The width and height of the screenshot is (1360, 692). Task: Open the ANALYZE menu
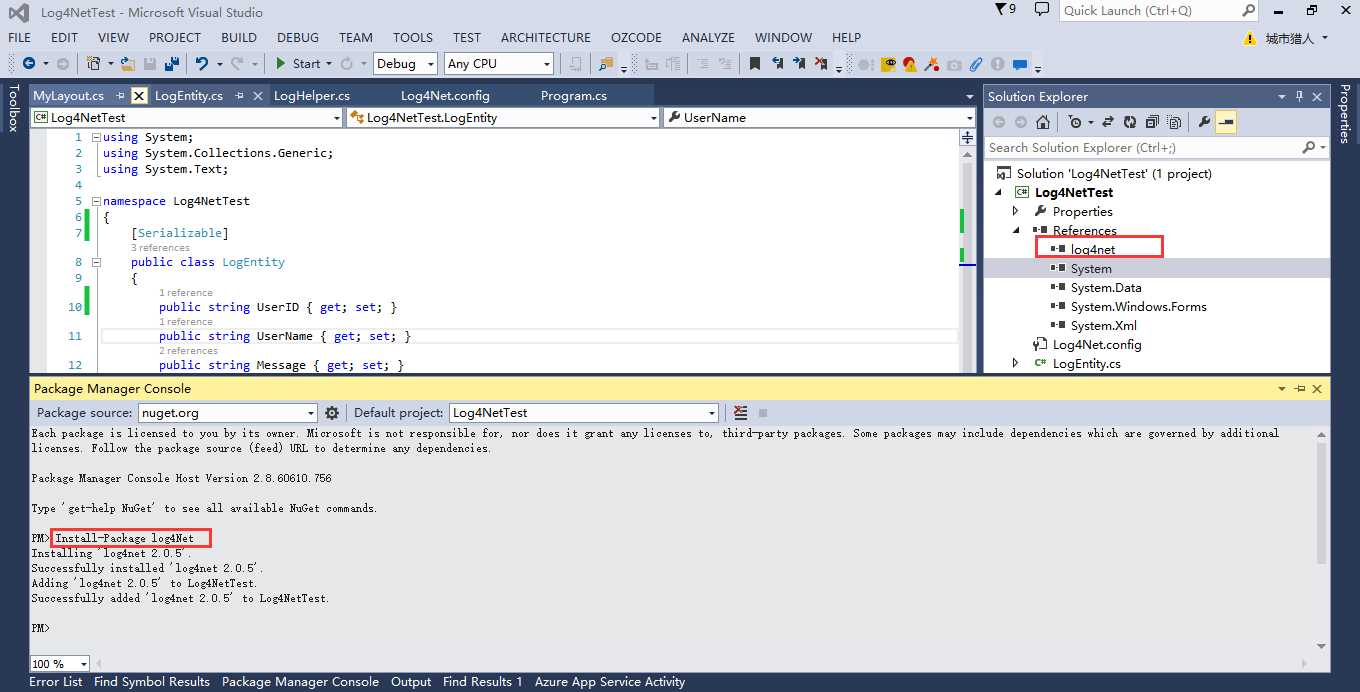(708, 37)
